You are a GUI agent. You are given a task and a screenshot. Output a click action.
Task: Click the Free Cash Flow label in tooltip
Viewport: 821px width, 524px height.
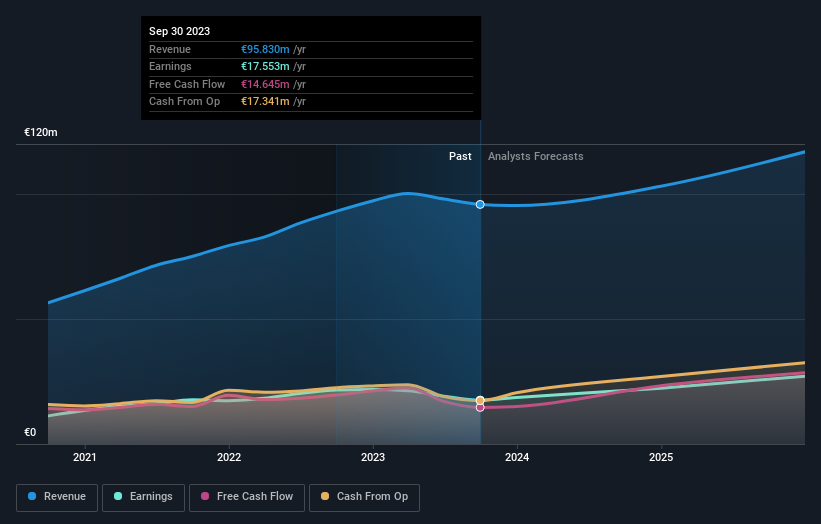[x=187, y=84]
